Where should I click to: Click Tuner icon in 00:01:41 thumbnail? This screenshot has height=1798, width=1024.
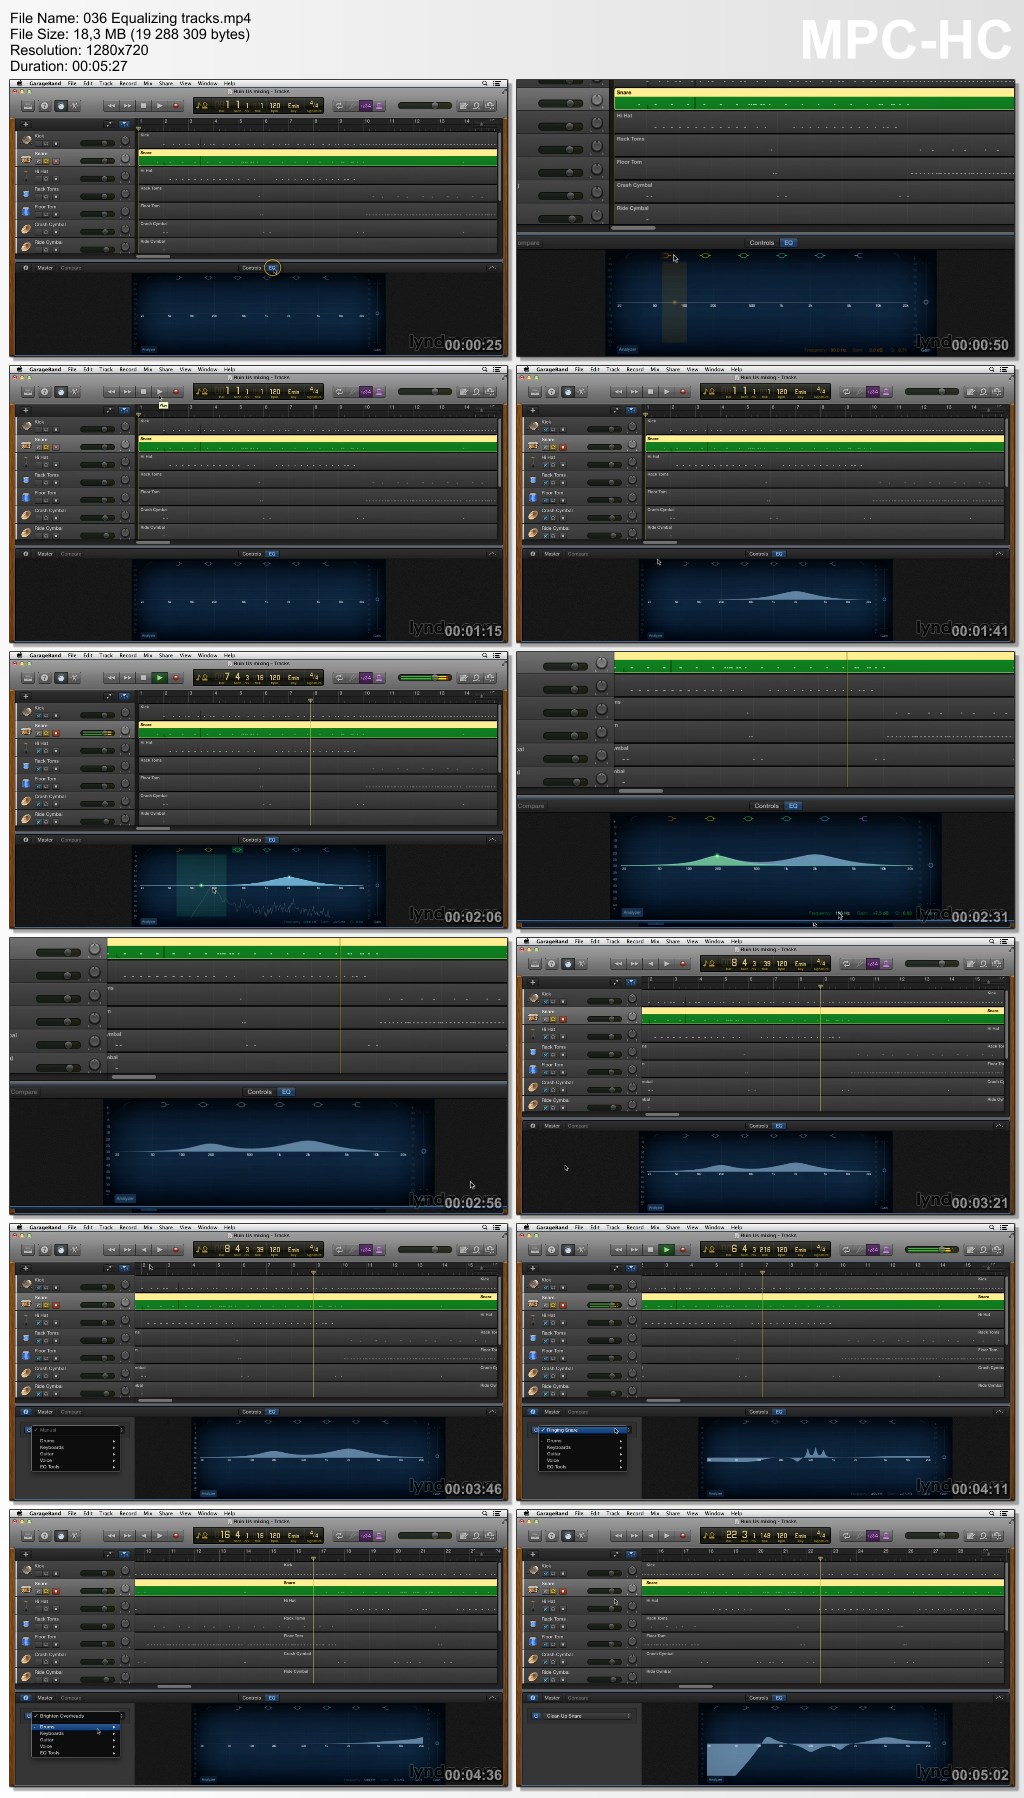[861, 391]
